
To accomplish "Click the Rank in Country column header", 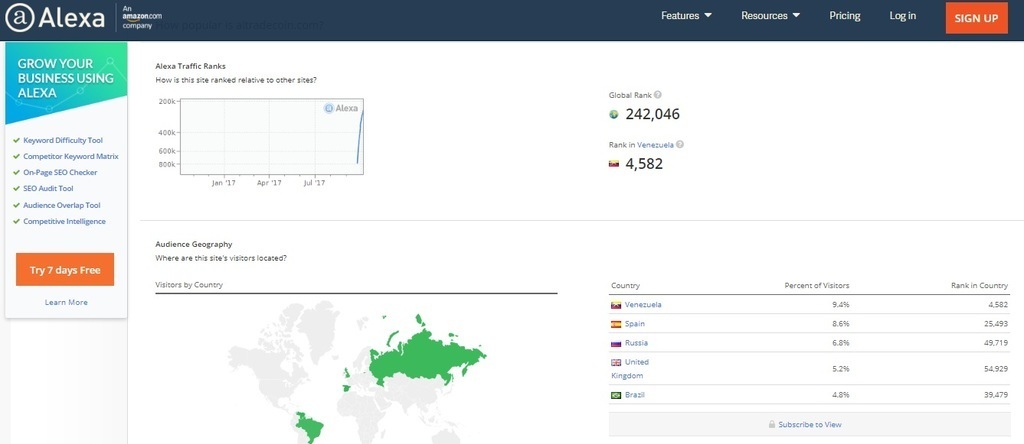I will pos(980,286).
